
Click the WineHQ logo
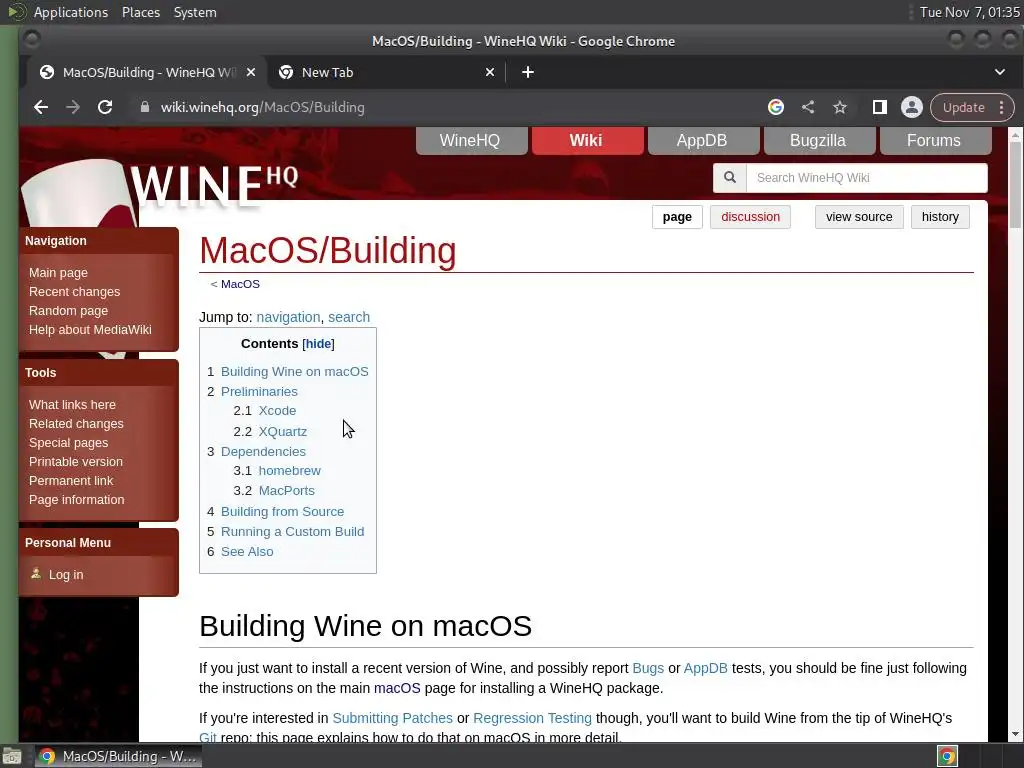pos(214,186)
